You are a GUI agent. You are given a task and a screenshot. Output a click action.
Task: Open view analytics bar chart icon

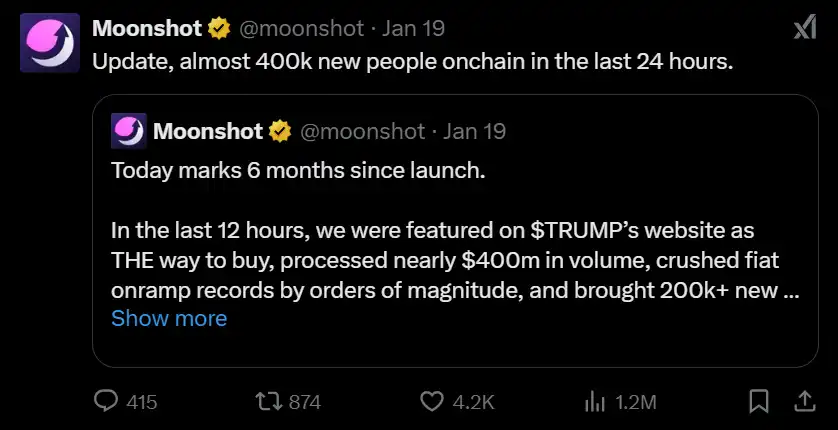593,401
